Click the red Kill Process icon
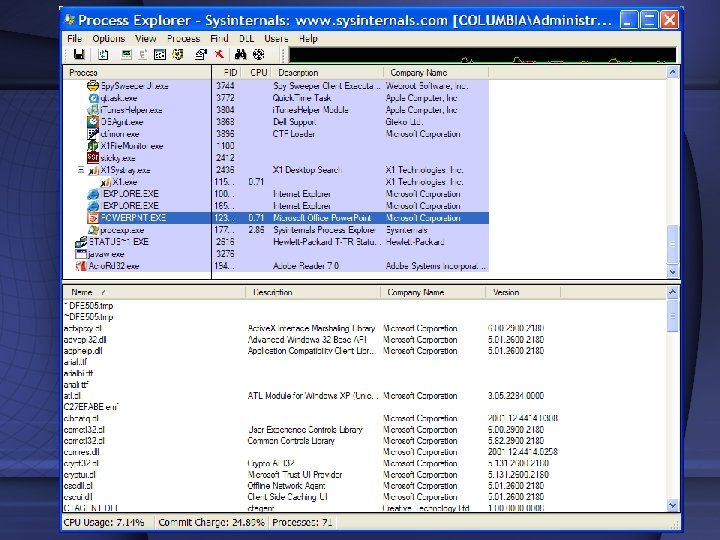Screen dimensions: 720x540 [219, 55]
